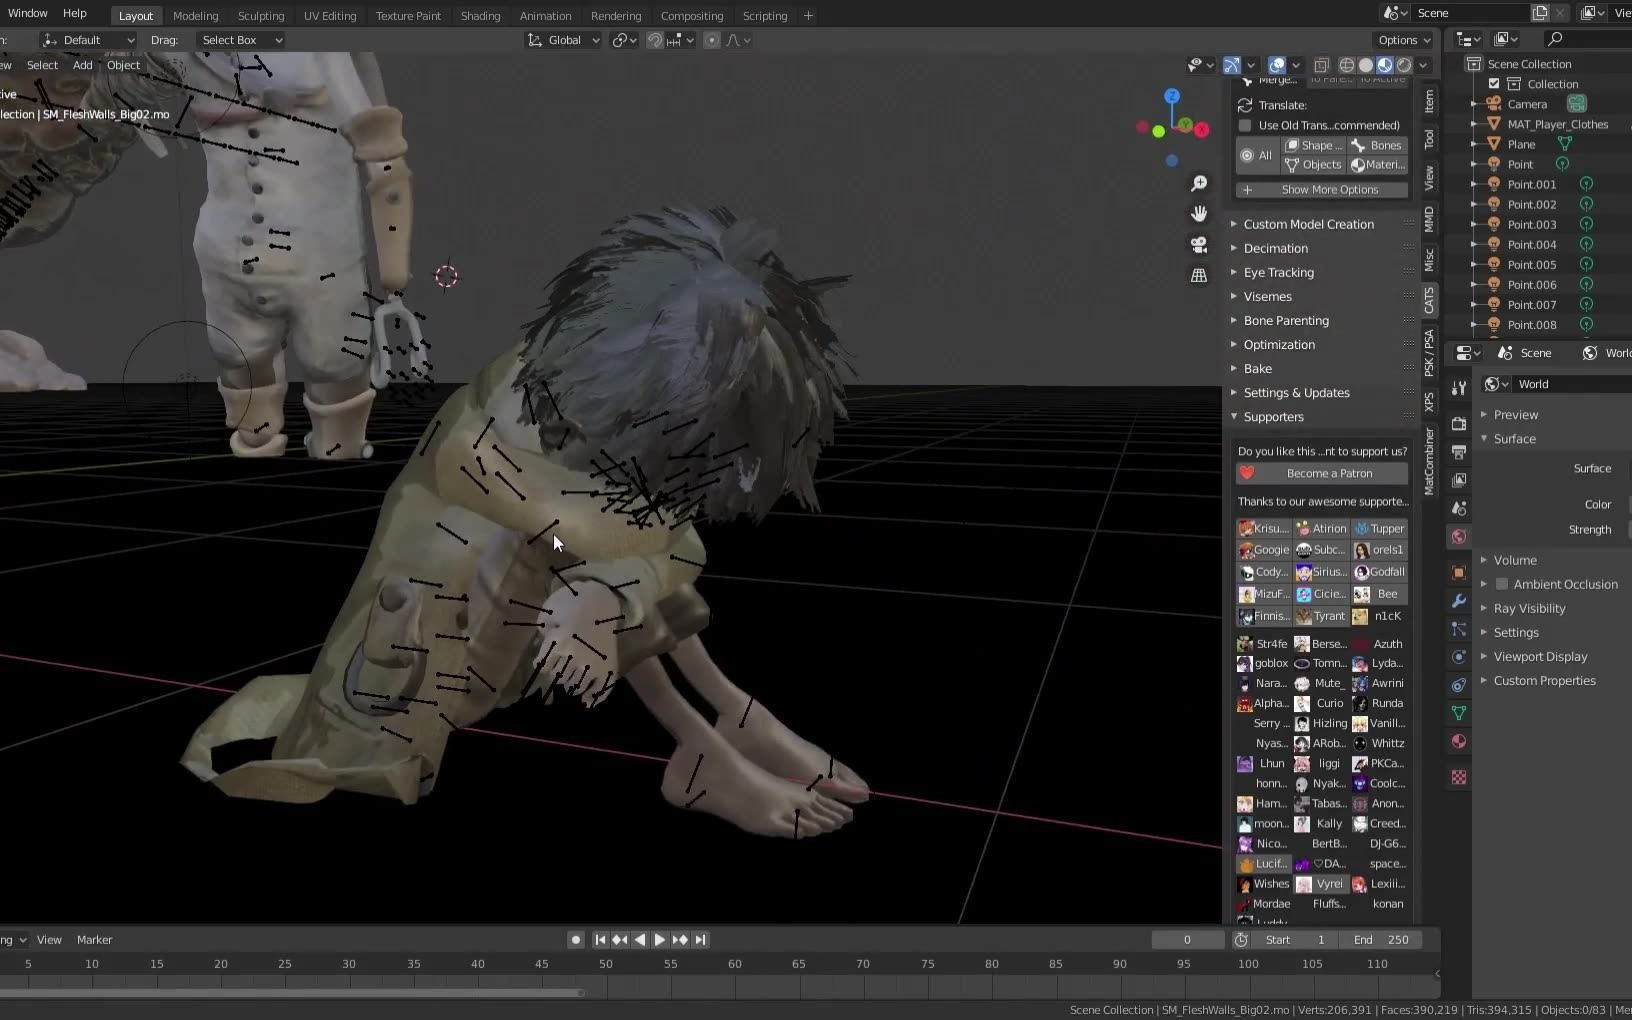This screenshot has height=1020, width=1632.
Task: Open the Object menu in viewport
Action: 124,65
